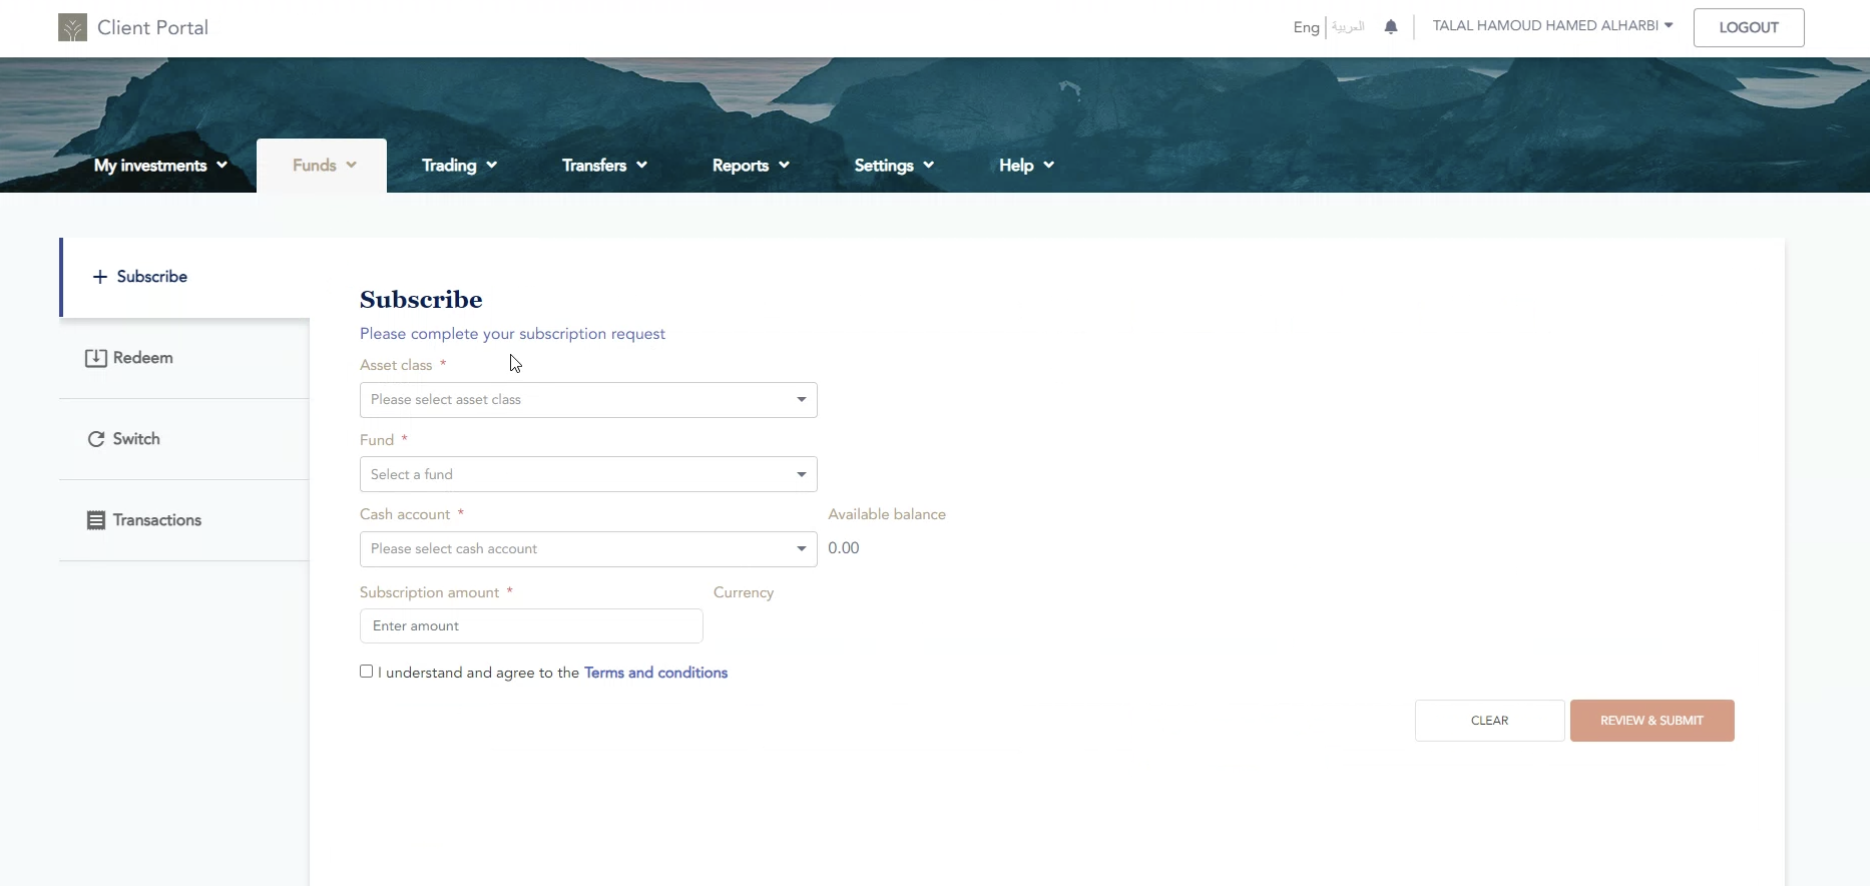
Task: Open the notifications bell
Action: 1390,27
